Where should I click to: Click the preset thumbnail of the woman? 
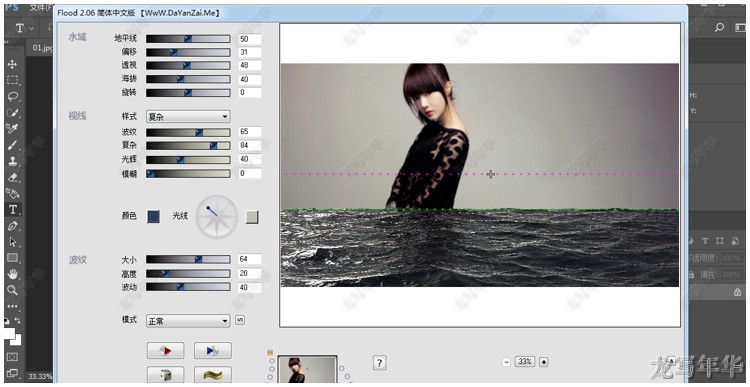coord(307,370)
